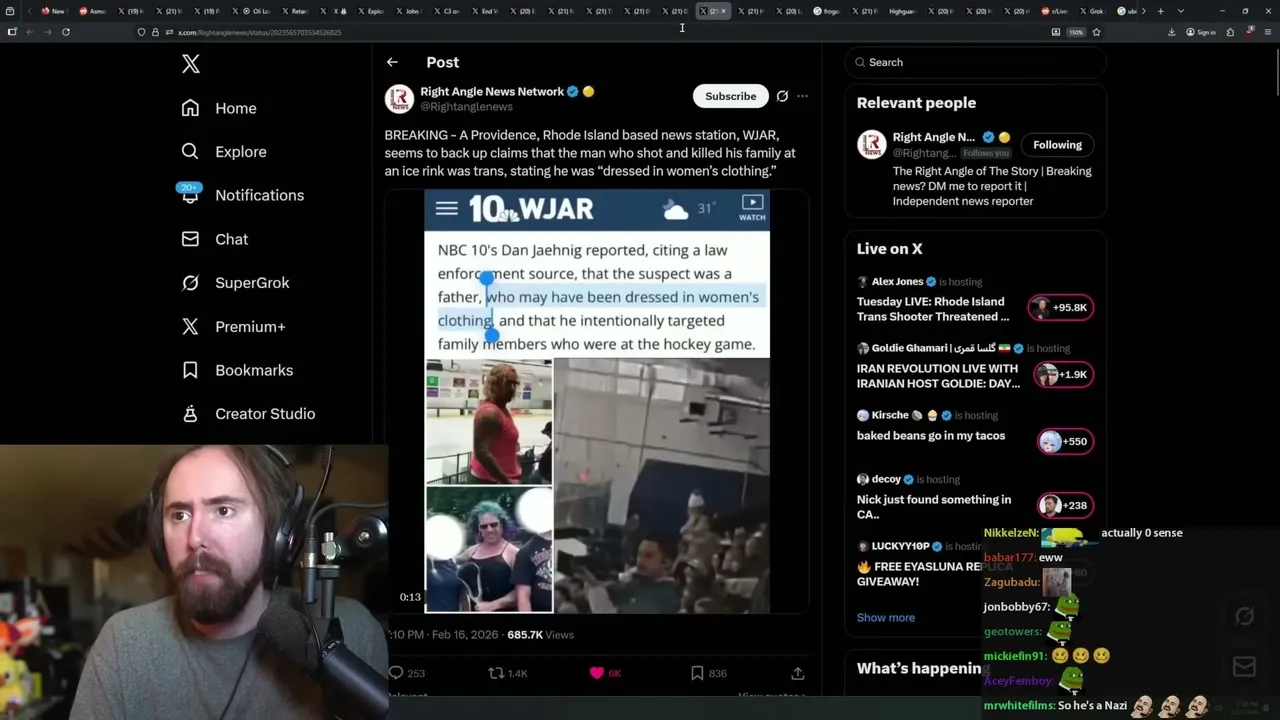Switch to the 'Explore' browser tab
This screenshot has width=1280, height=720.
tap(373, 11)
